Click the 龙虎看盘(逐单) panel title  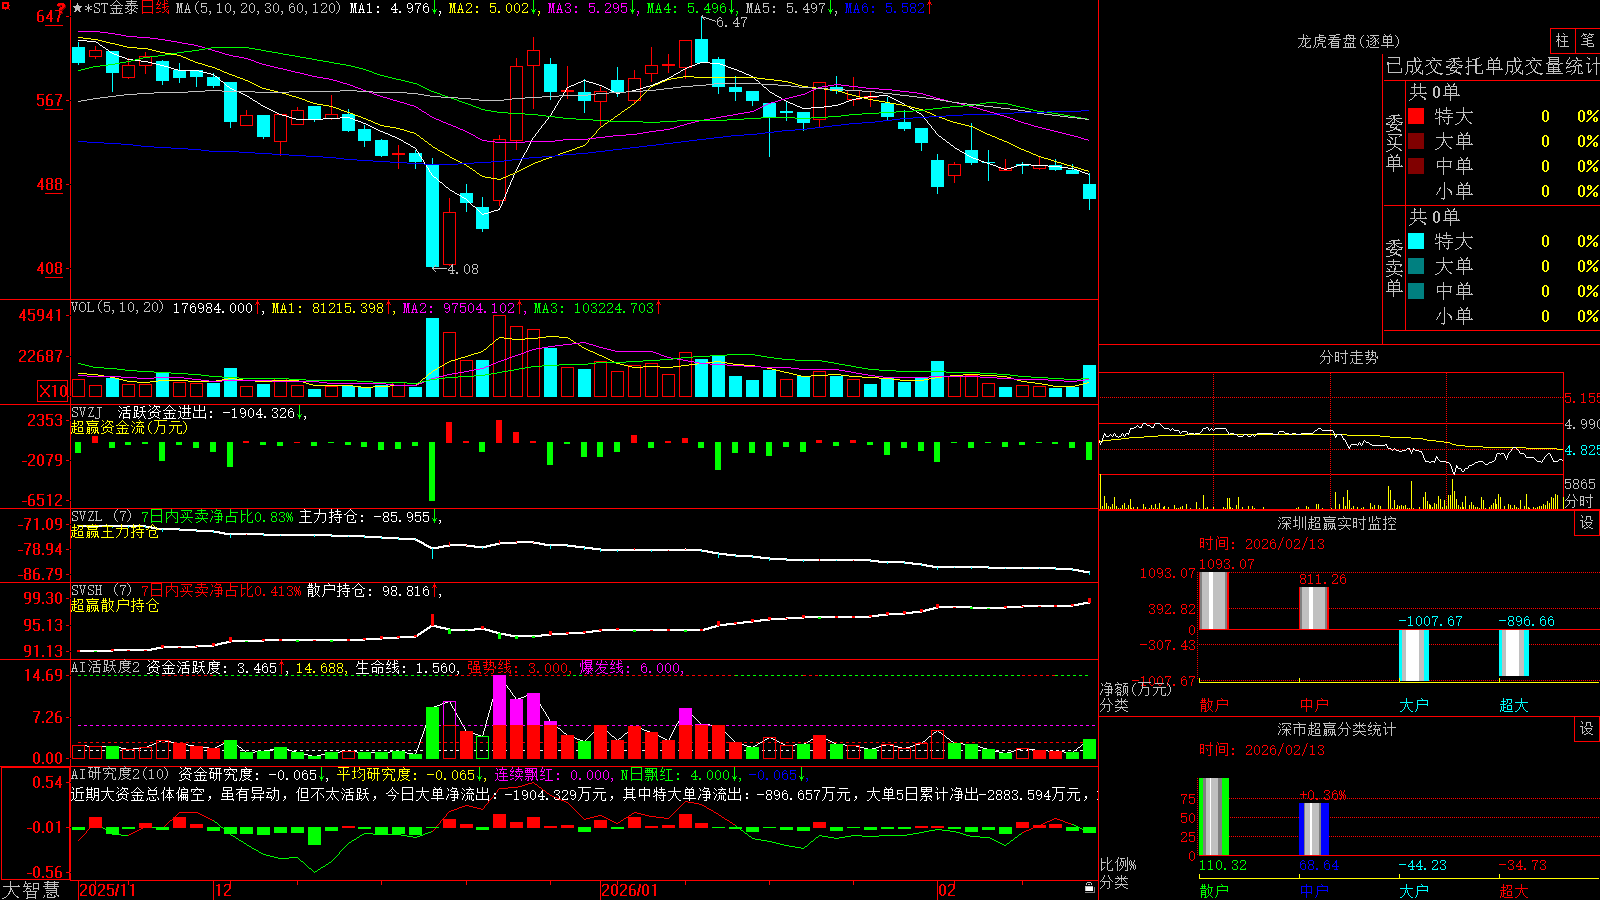[x=1348, y=41]
